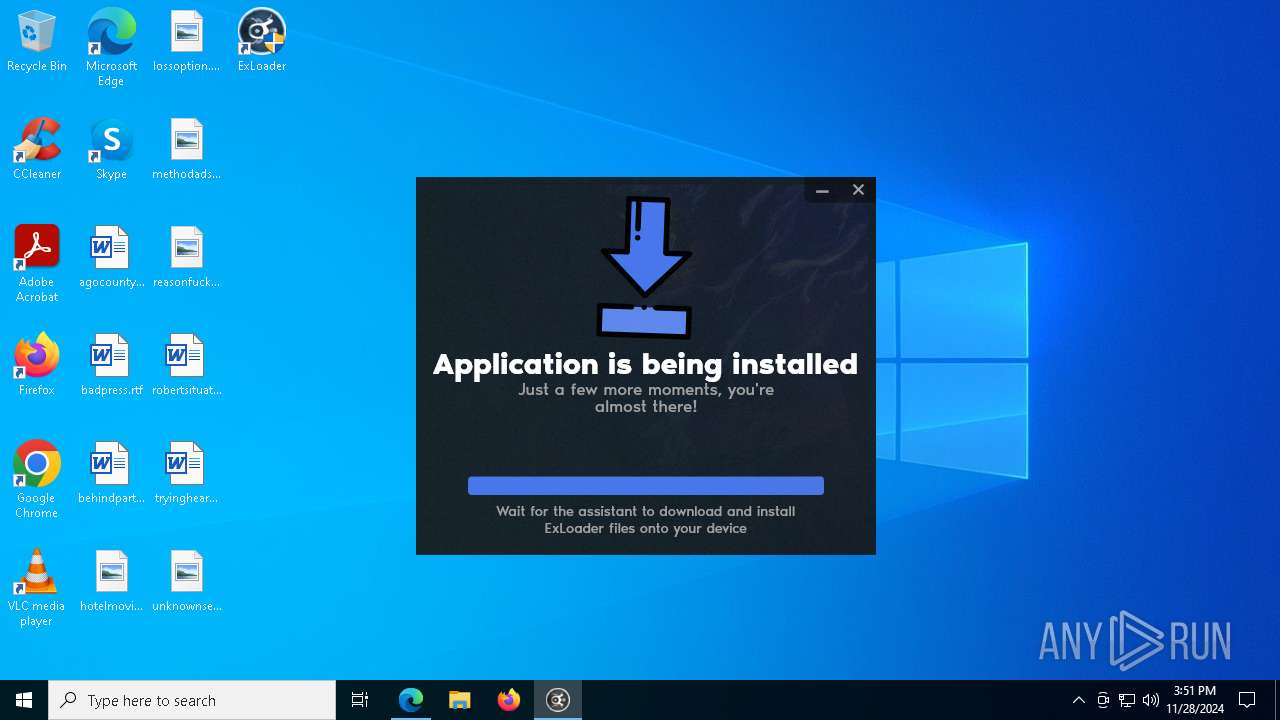Select the VLC media player shortcut

click(x=37, y=588)
